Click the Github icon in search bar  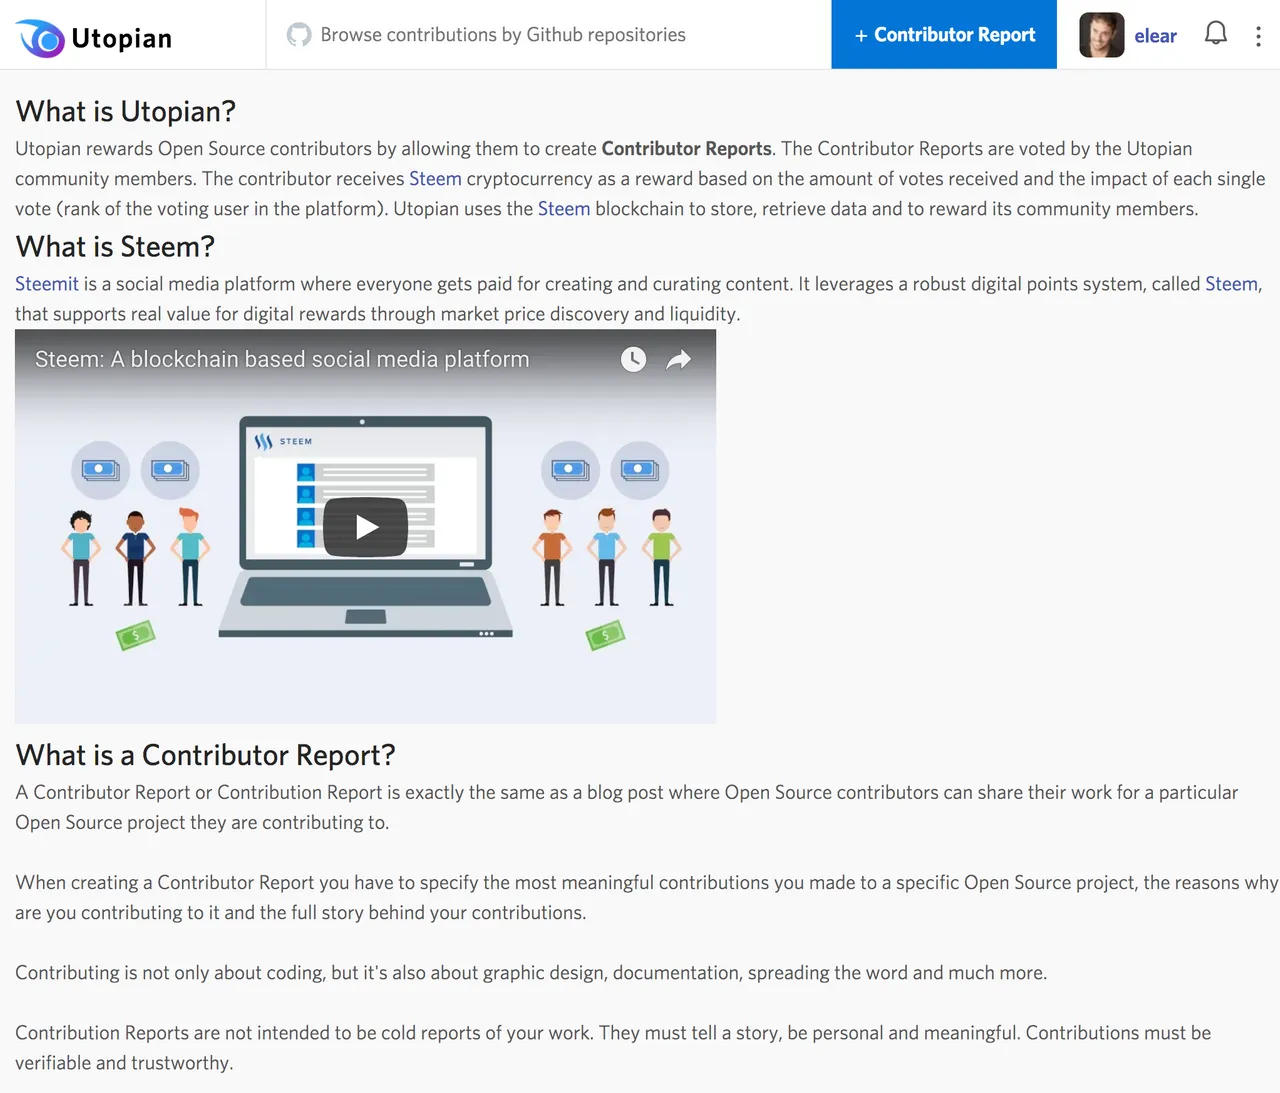[299, 35]
